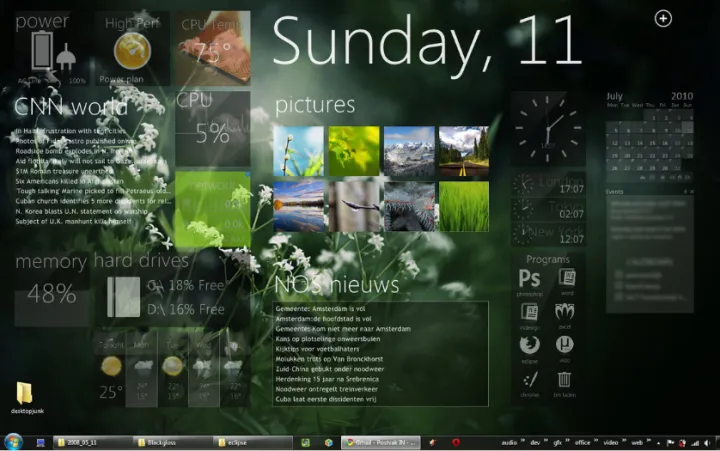Click the plus icon in top-right corner

coord(662,18)
